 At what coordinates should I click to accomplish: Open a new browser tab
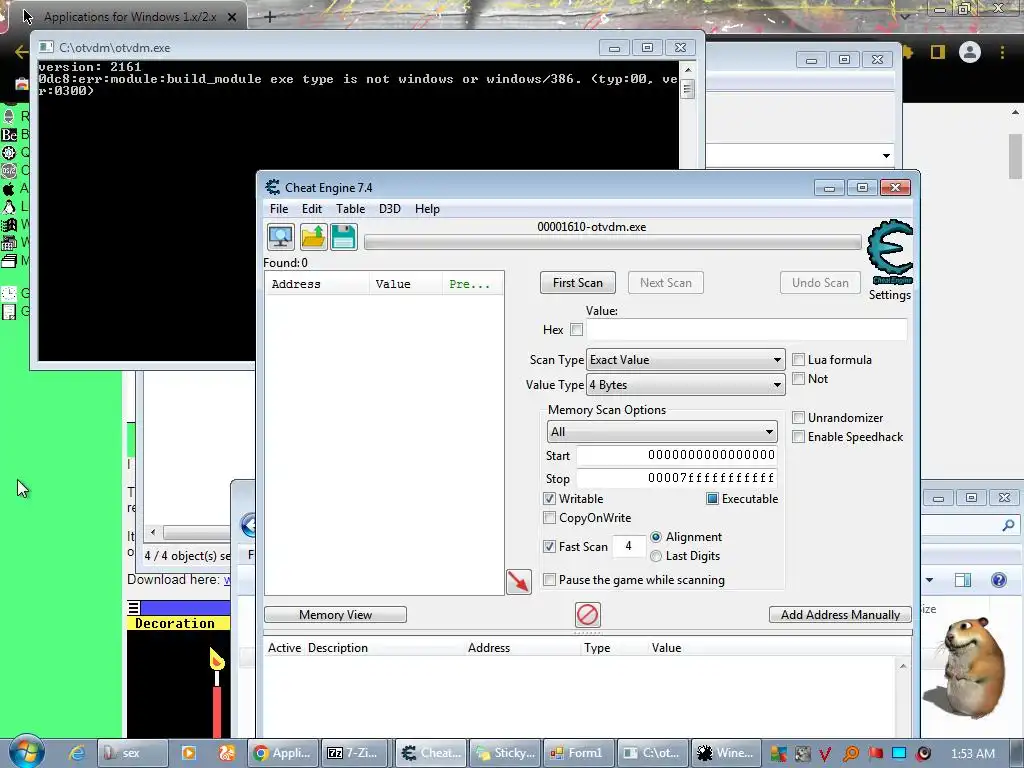pos(270,18)
